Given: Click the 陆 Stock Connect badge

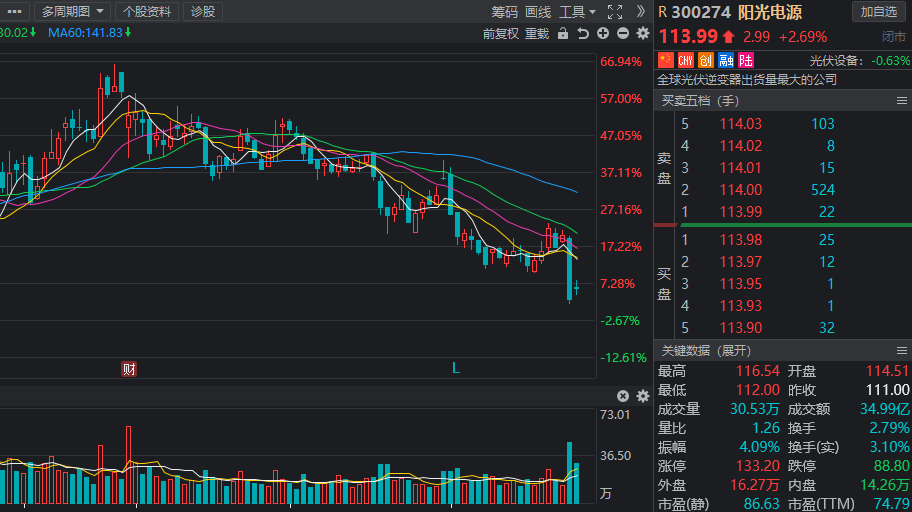Looking at the screenshot, I should [746, 60].
